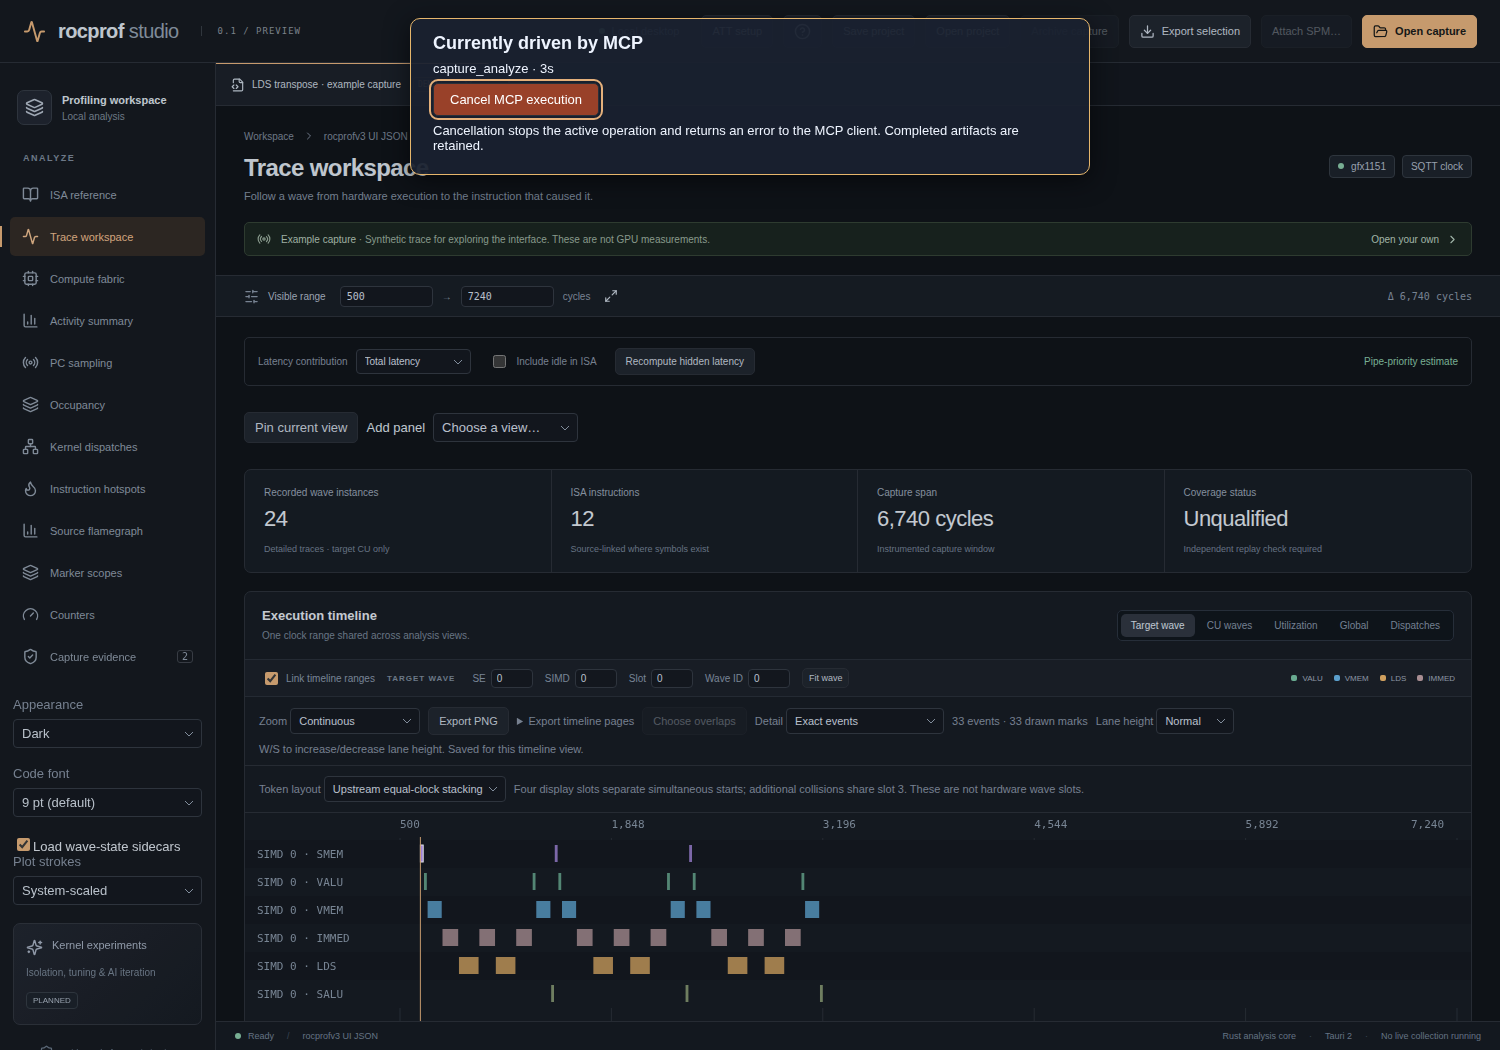The image size is (1500, 1050).
Task: Open the Normal lane height dropdown
Action: pyautogui.click(x=1195, y=721)
